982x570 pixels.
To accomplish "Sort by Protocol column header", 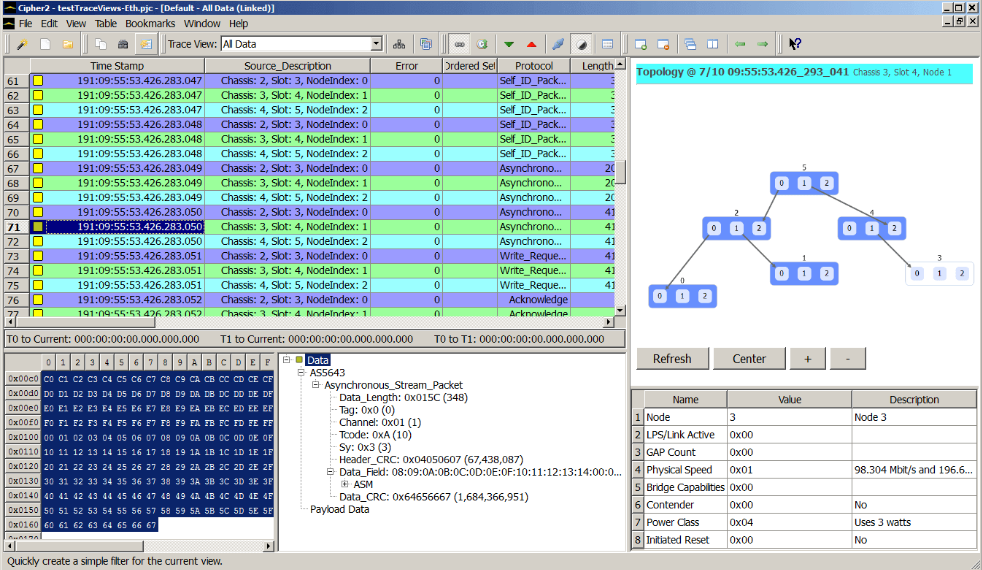I will 534,66.
